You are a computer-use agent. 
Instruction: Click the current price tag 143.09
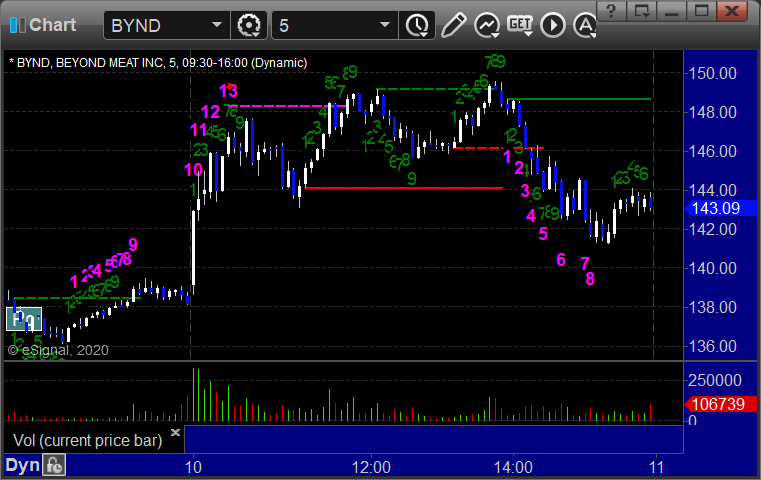[720, 208]
